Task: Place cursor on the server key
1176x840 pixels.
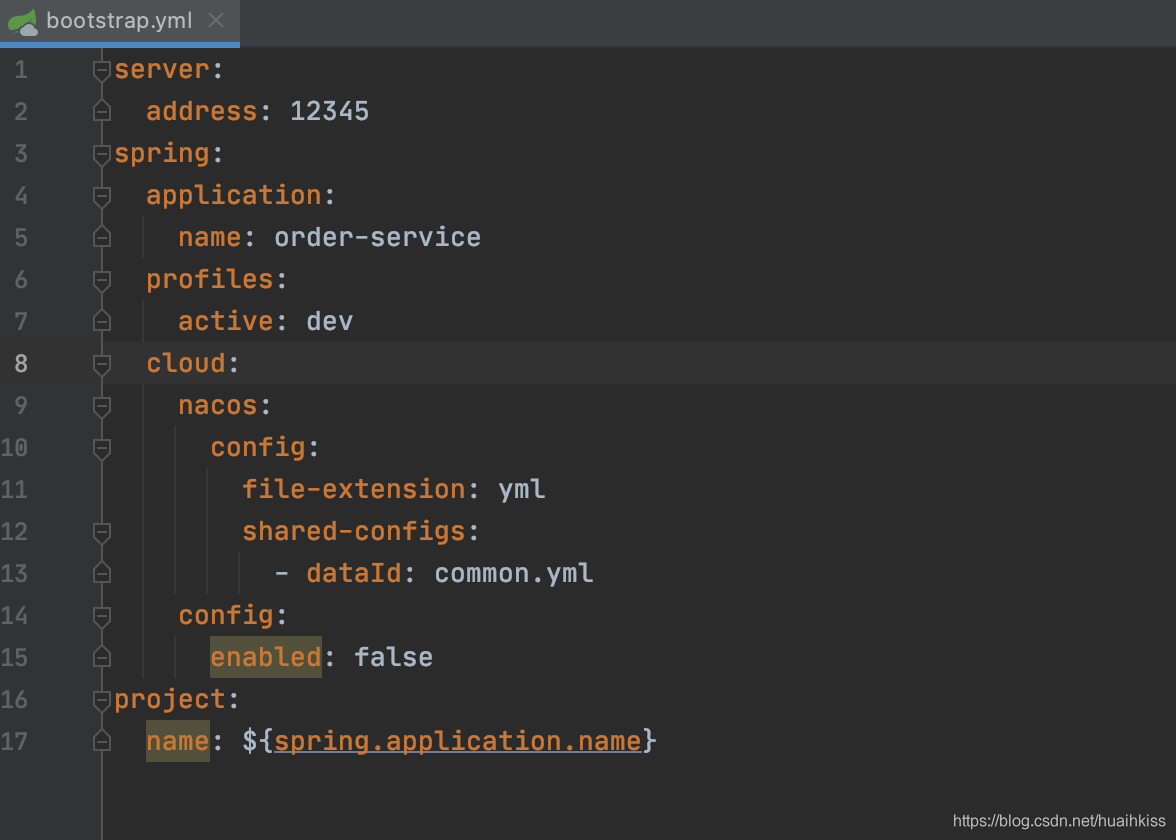Action: pos(162,70)
